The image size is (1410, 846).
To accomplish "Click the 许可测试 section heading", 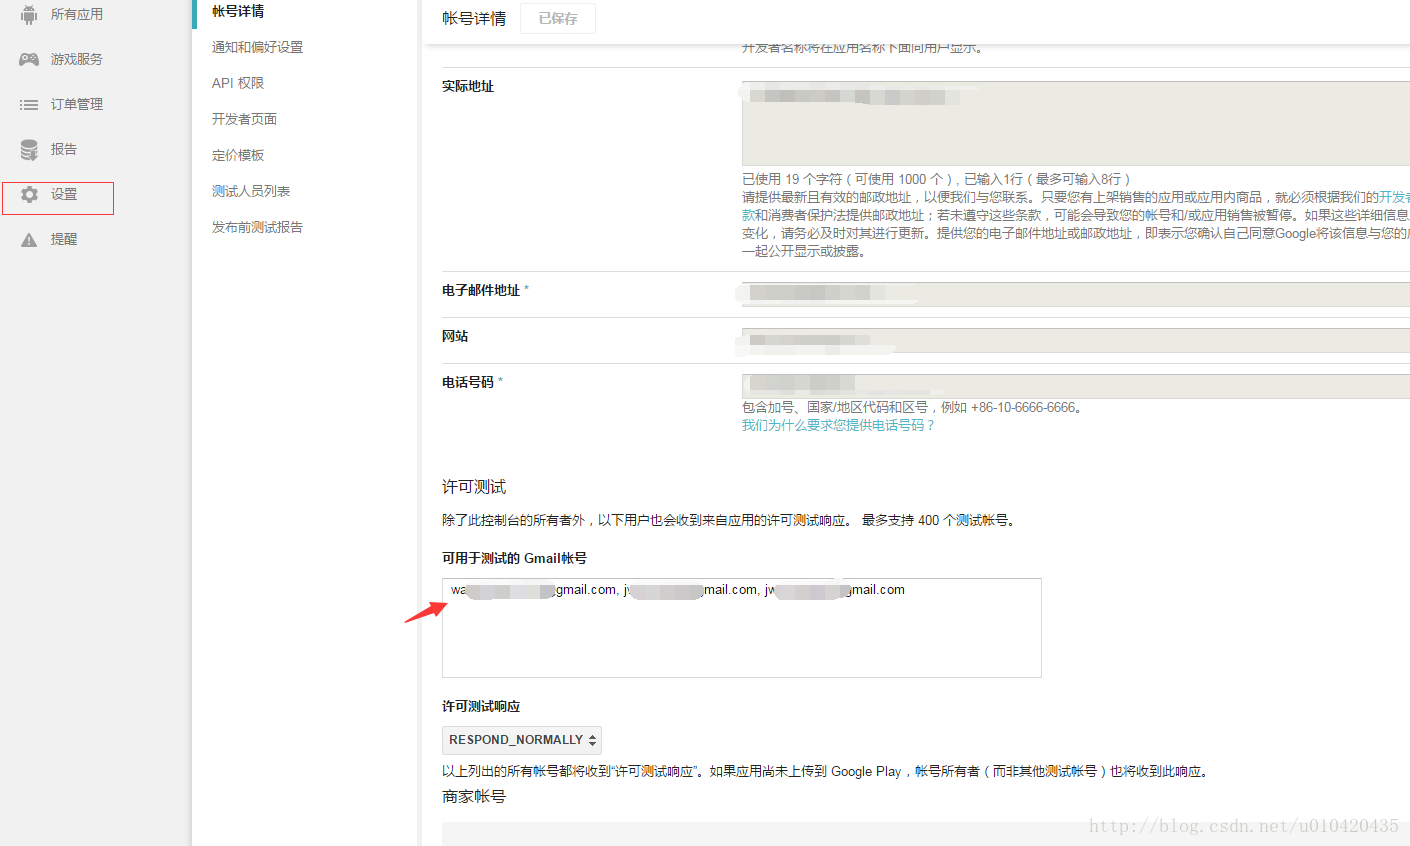I will click(x=474, y=487).
